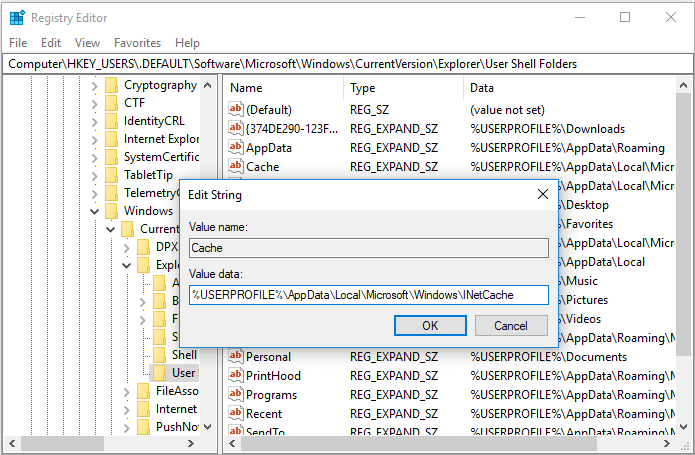Expand the IdentityCRL key
This screenshot has height=455, width=695.
point(94,121)
